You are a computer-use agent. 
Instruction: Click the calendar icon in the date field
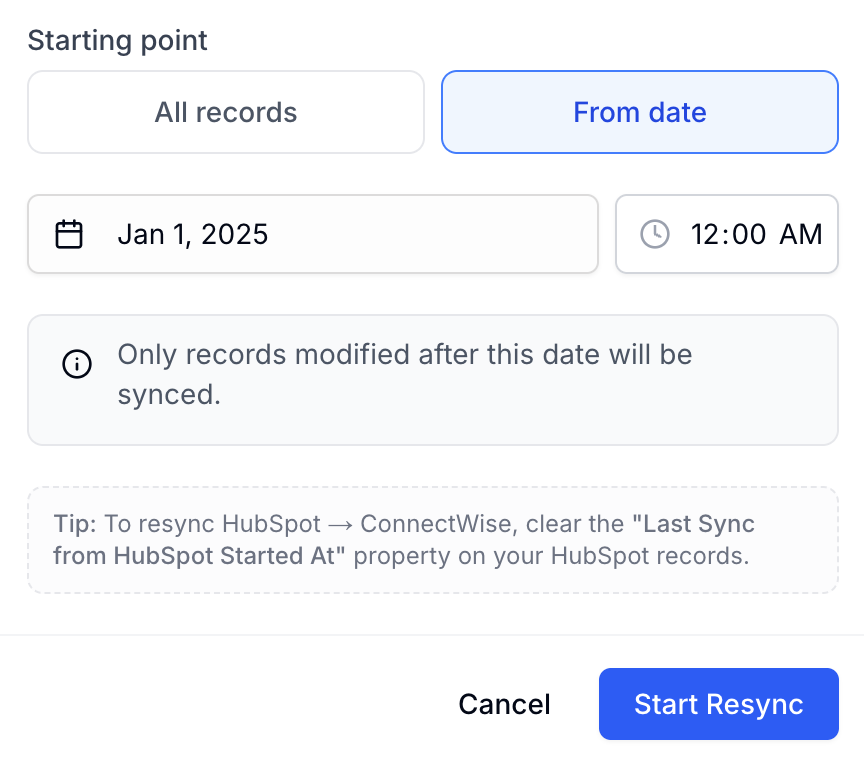[69, 234]
